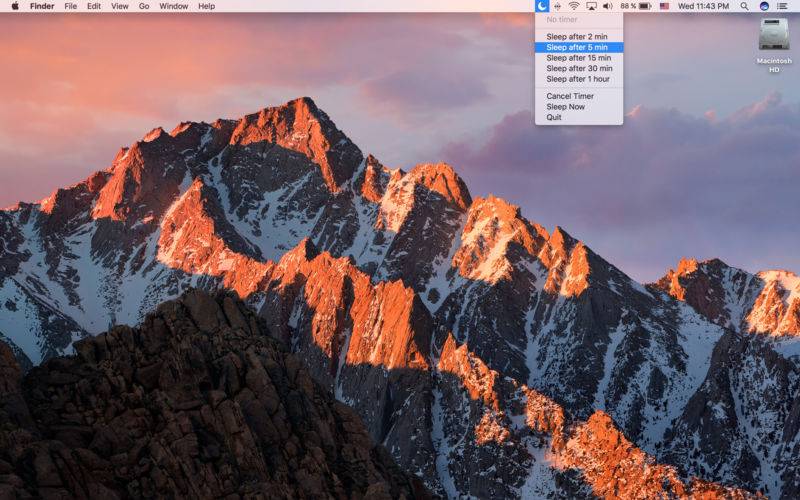Open the Edit menu

(x=93, y=6)
